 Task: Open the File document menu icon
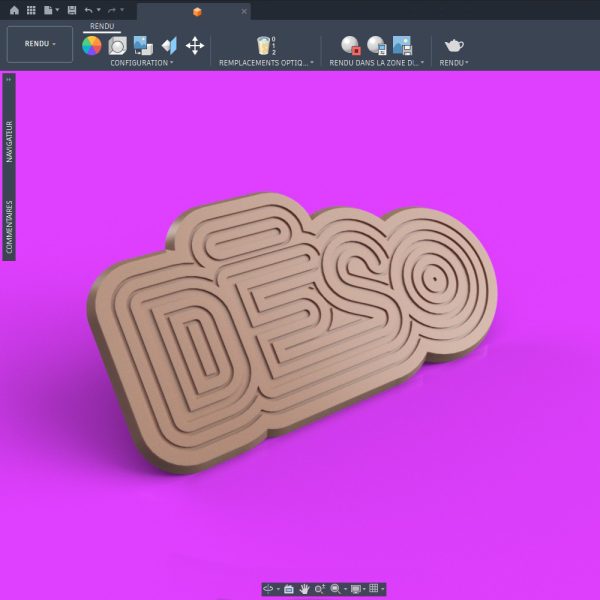coord(48,10)
